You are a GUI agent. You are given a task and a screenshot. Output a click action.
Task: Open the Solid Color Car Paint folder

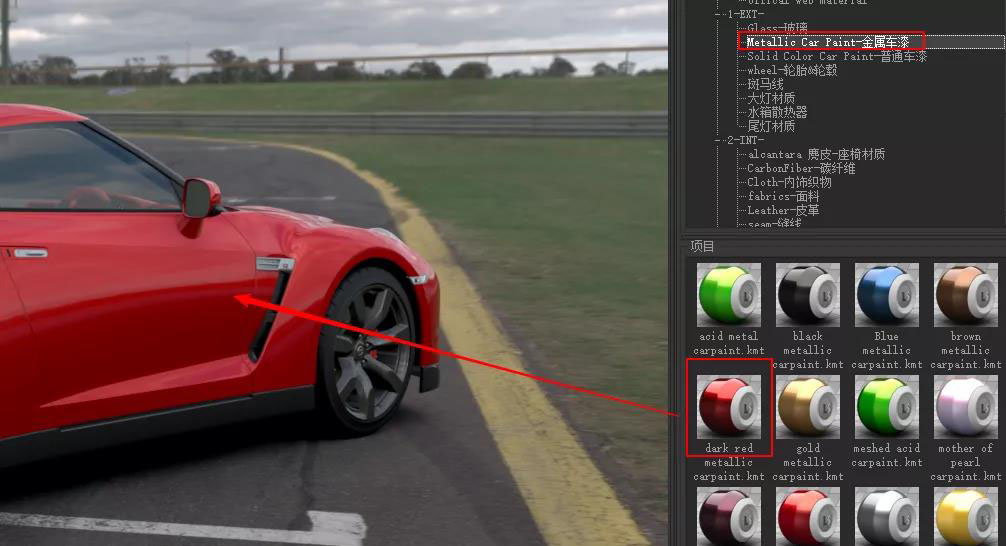tap(836, 57)
